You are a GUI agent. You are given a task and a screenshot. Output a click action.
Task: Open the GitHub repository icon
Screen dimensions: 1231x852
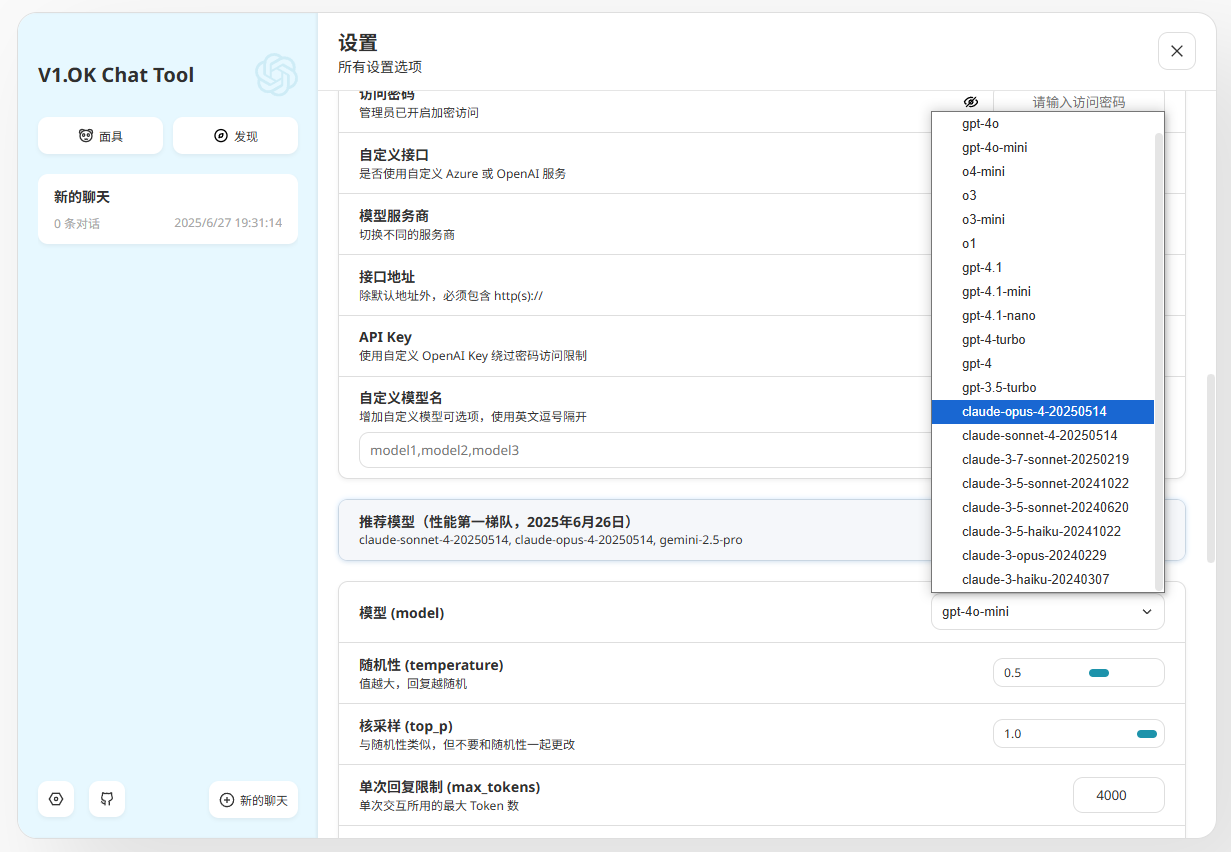point(107,800)
